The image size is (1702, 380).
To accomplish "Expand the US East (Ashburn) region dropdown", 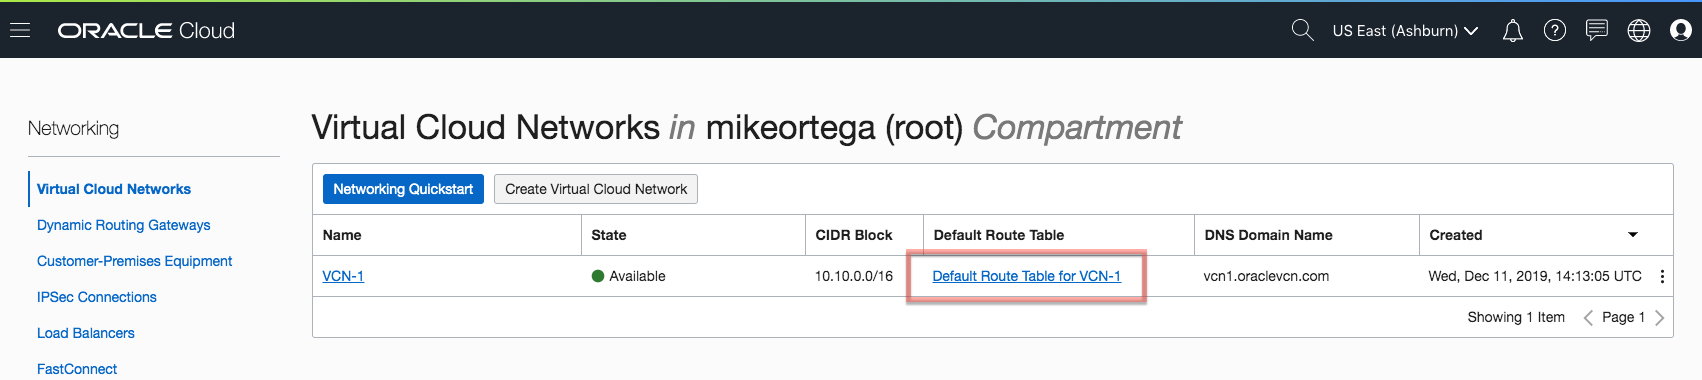I will click(x=1405, y=31).
